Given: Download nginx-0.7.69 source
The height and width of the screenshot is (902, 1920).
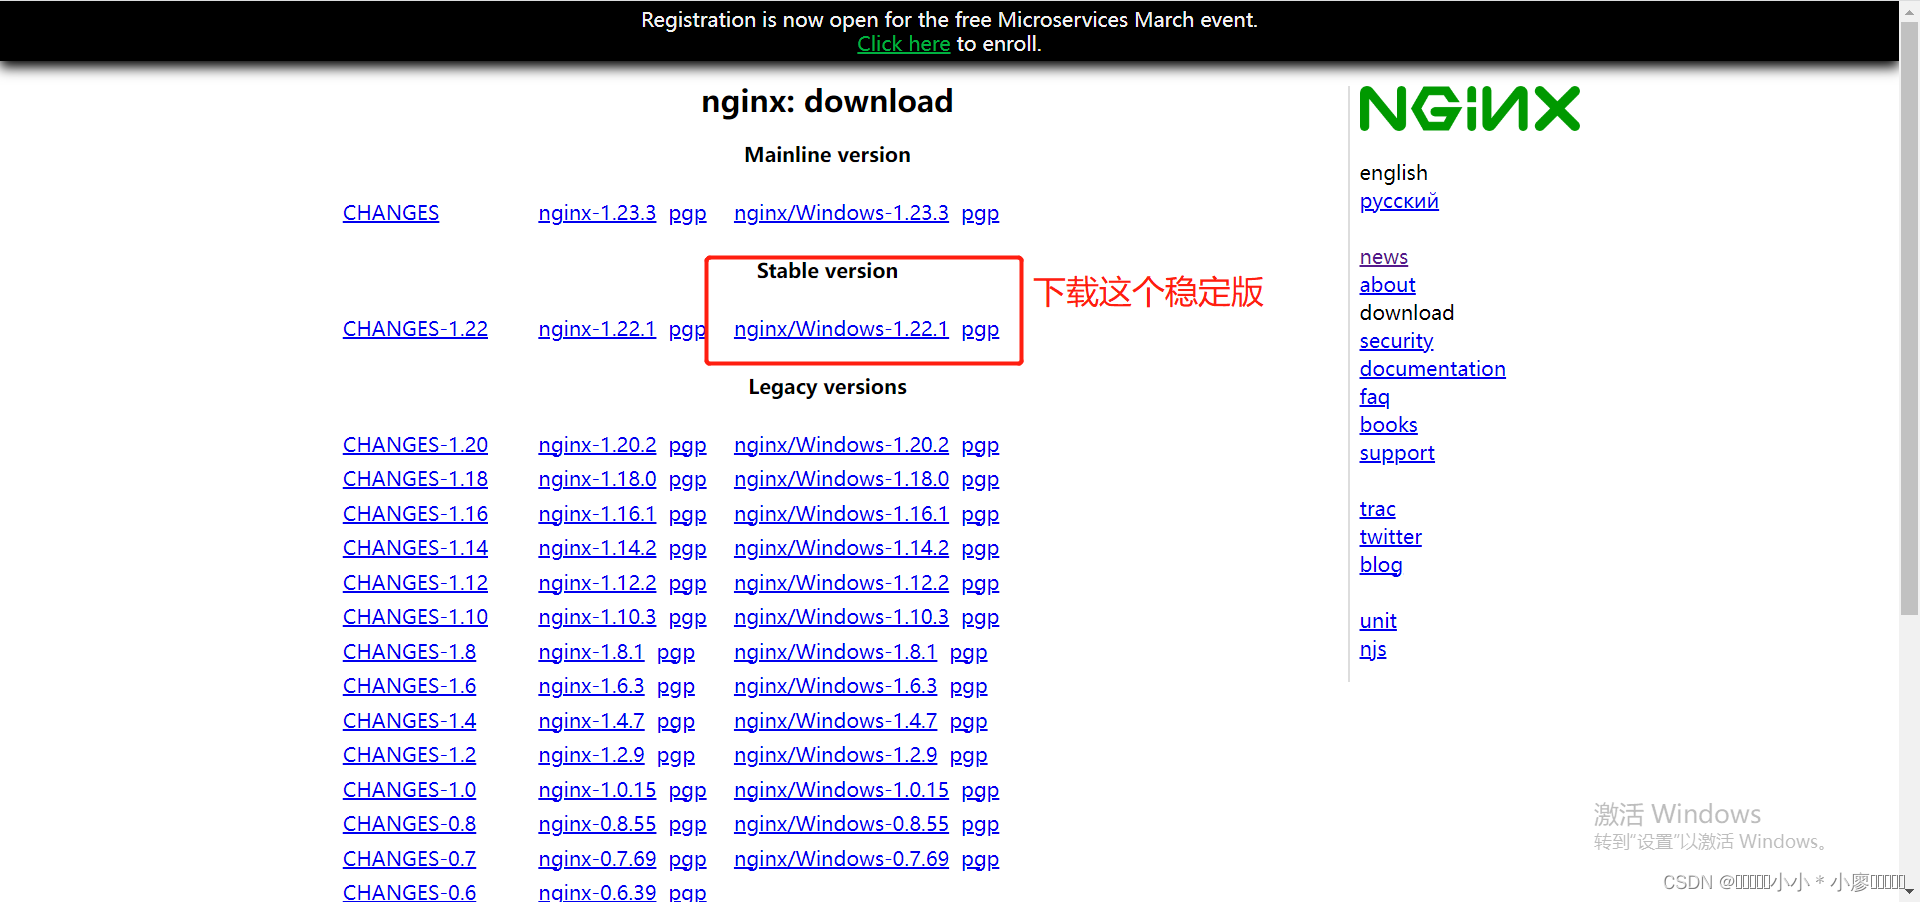Looking at the screenshot, I should coord(597,859).
